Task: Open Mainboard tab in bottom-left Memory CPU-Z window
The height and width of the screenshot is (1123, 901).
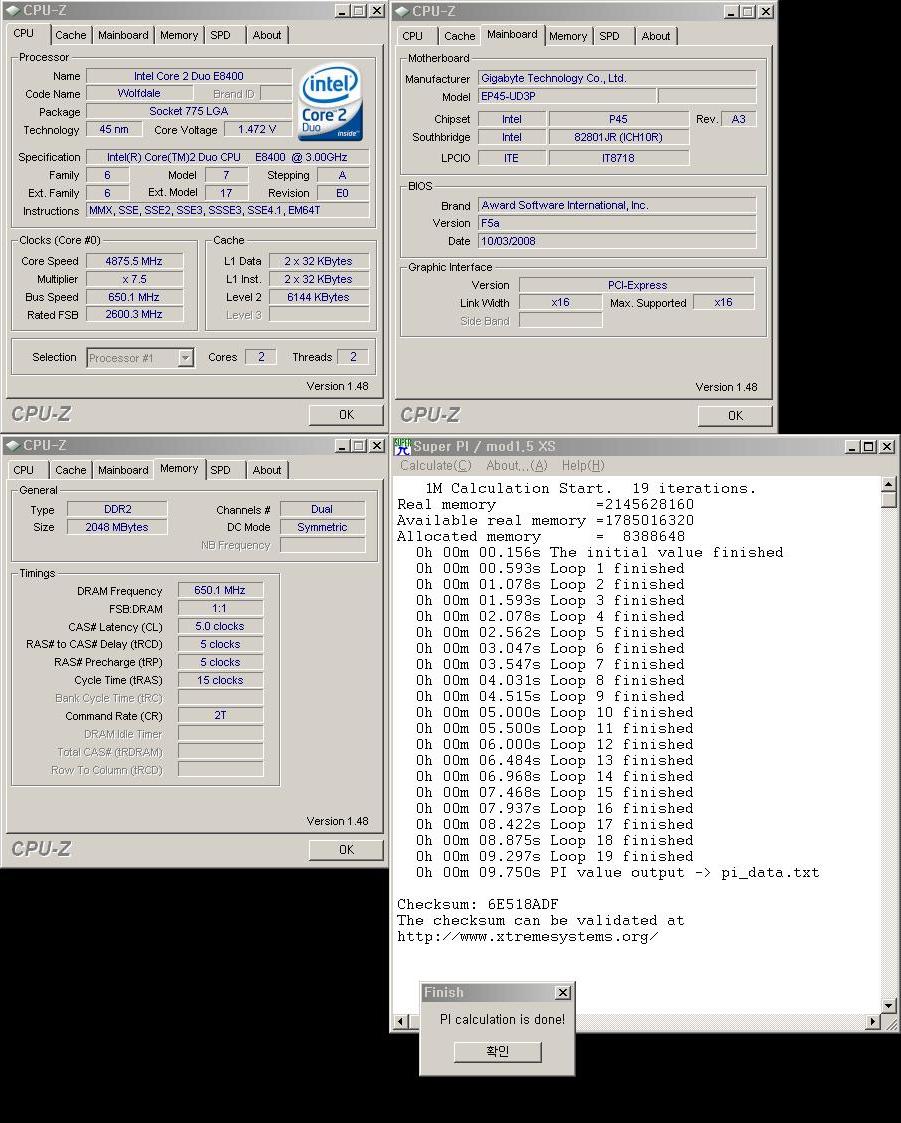Action: (123, 470)
